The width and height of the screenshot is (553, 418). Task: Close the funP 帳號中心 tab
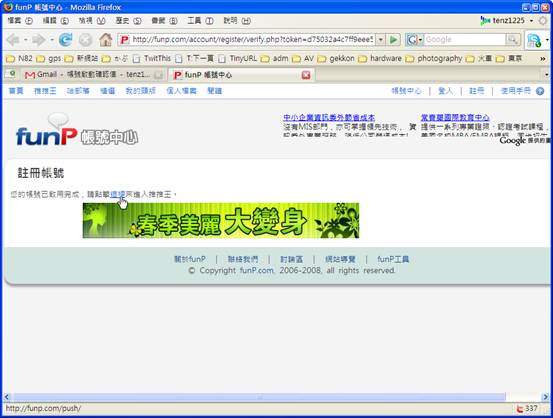click(306, 75)
